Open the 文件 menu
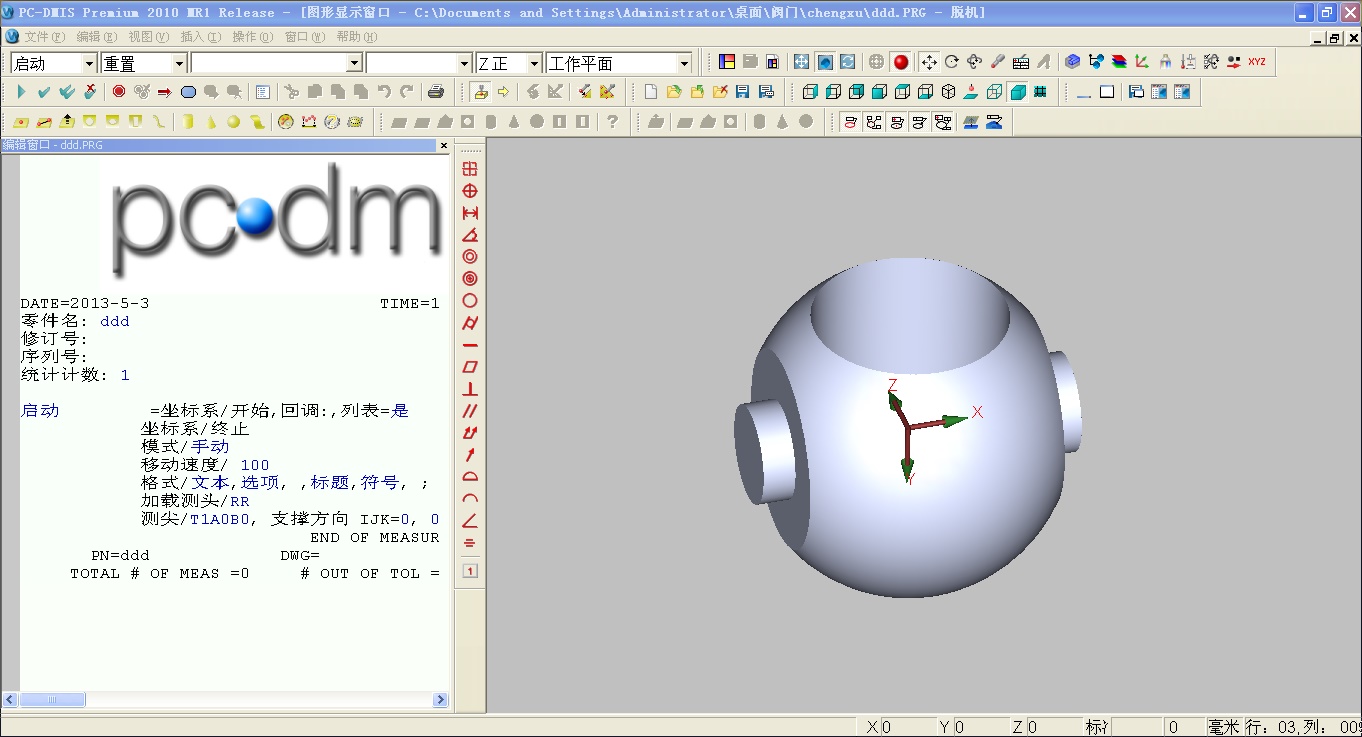 pos(44,37)
